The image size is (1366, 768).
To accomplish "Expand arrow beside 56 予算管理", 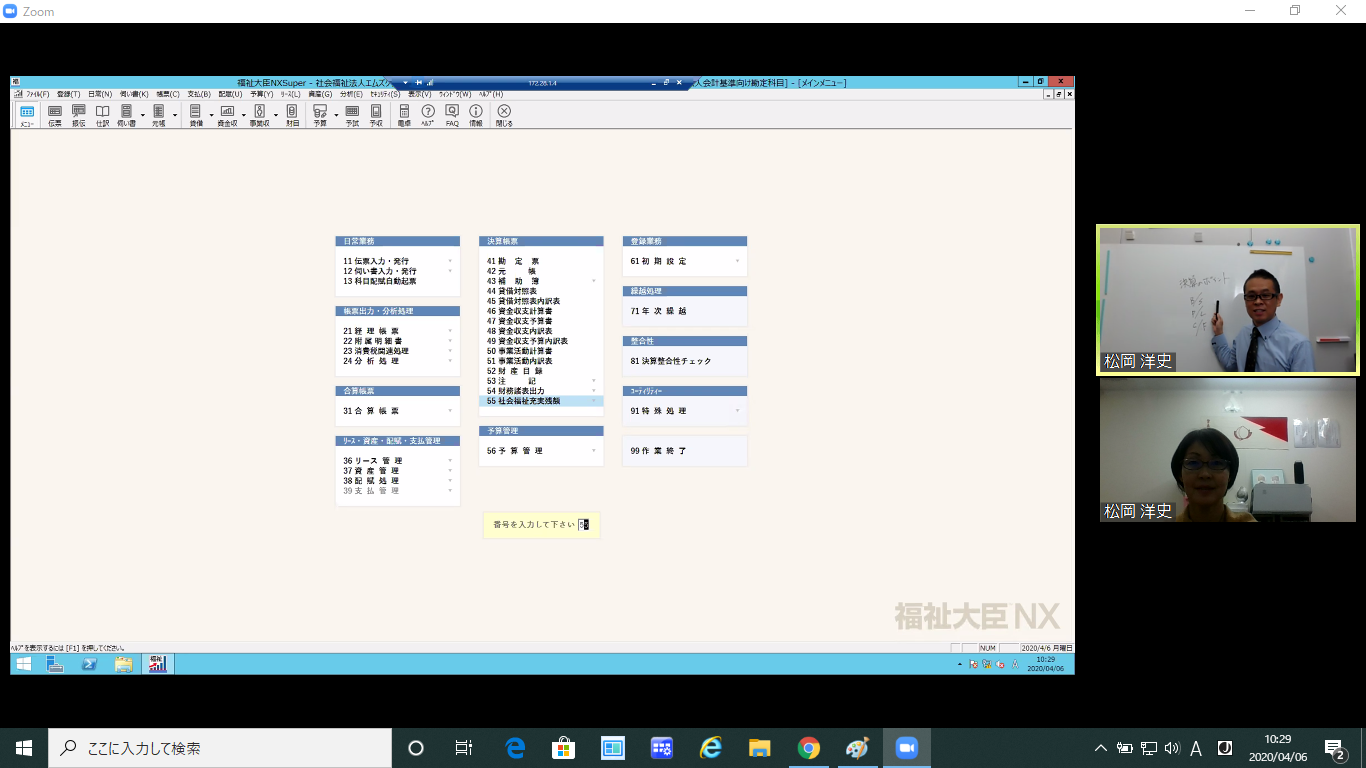I will (593, 451).
